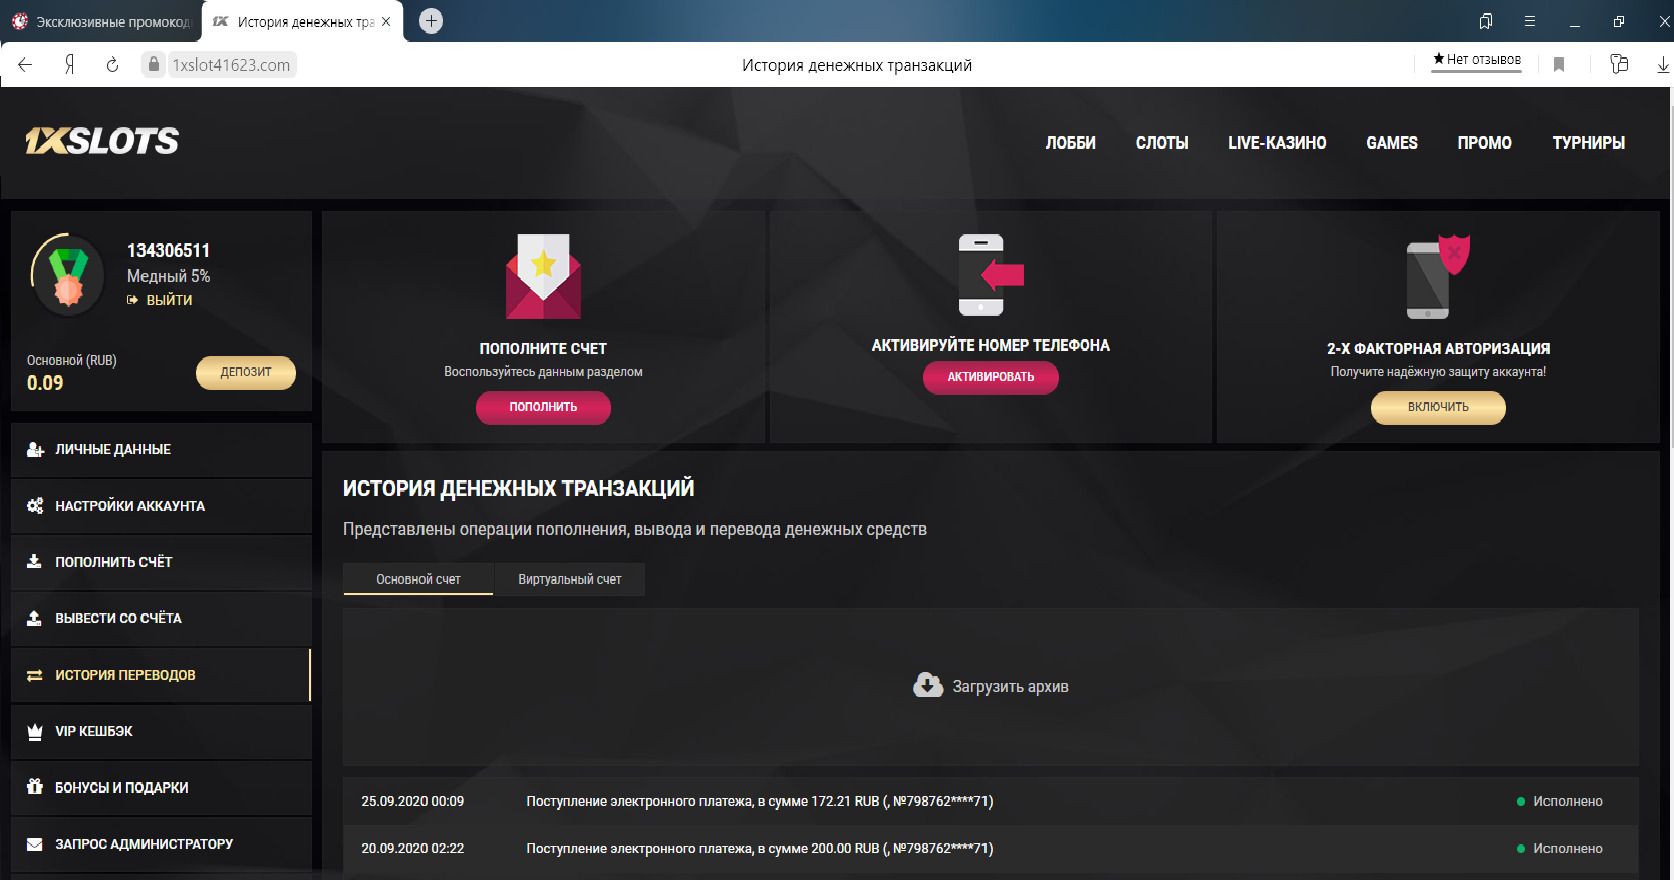Open the browser main menu icon
The image size is (1674, 880).
(x=1529, y=21)
